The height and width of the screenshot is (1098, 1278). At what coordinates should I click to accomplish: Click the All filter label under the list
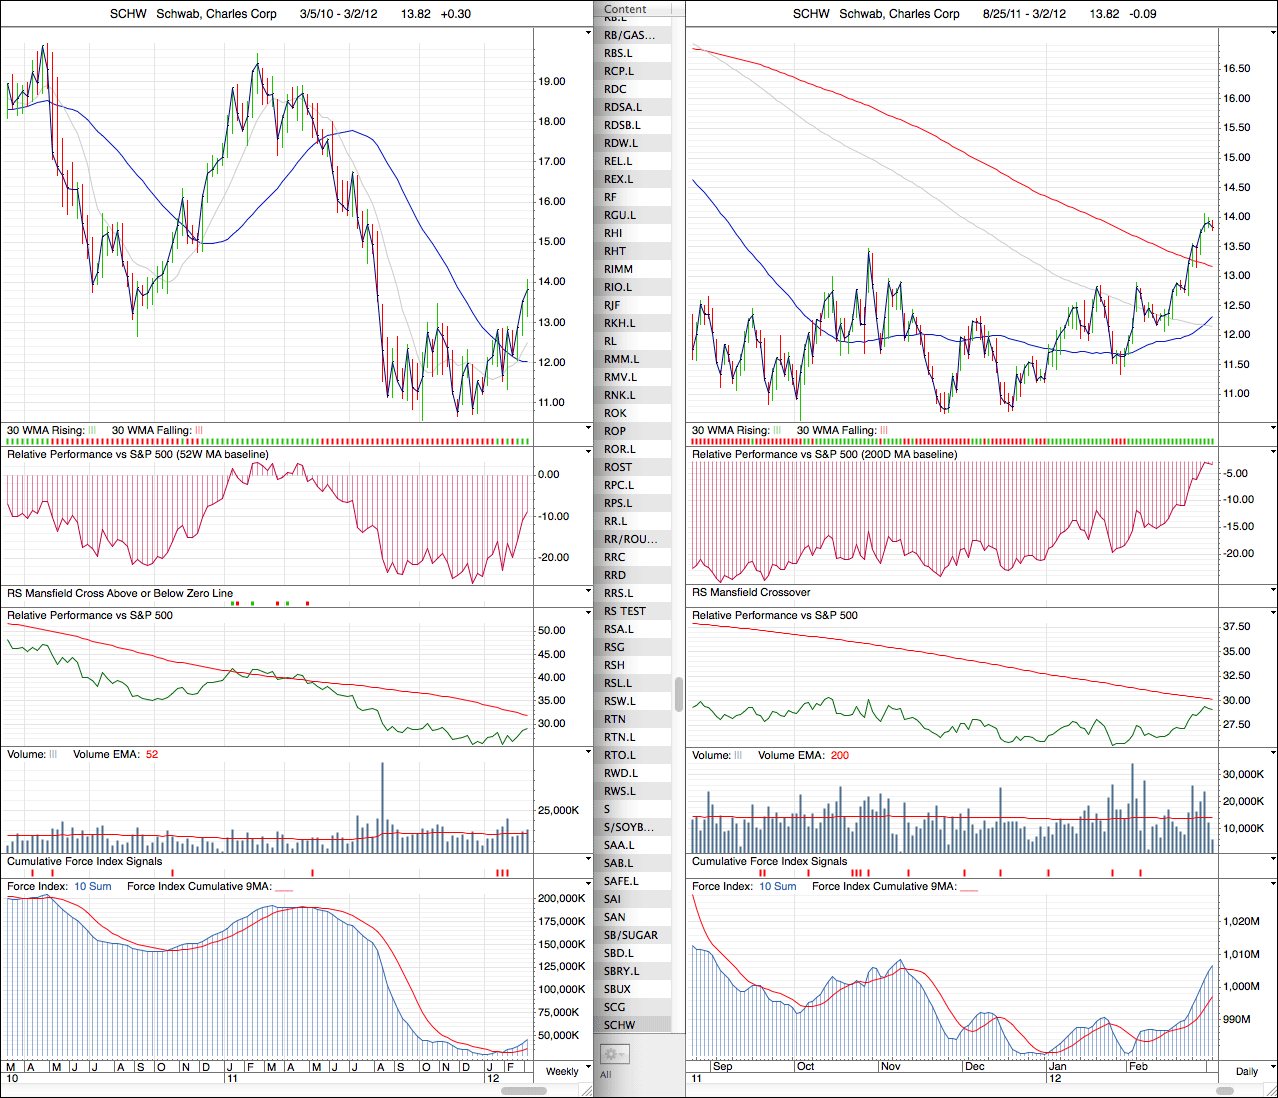606,1075
